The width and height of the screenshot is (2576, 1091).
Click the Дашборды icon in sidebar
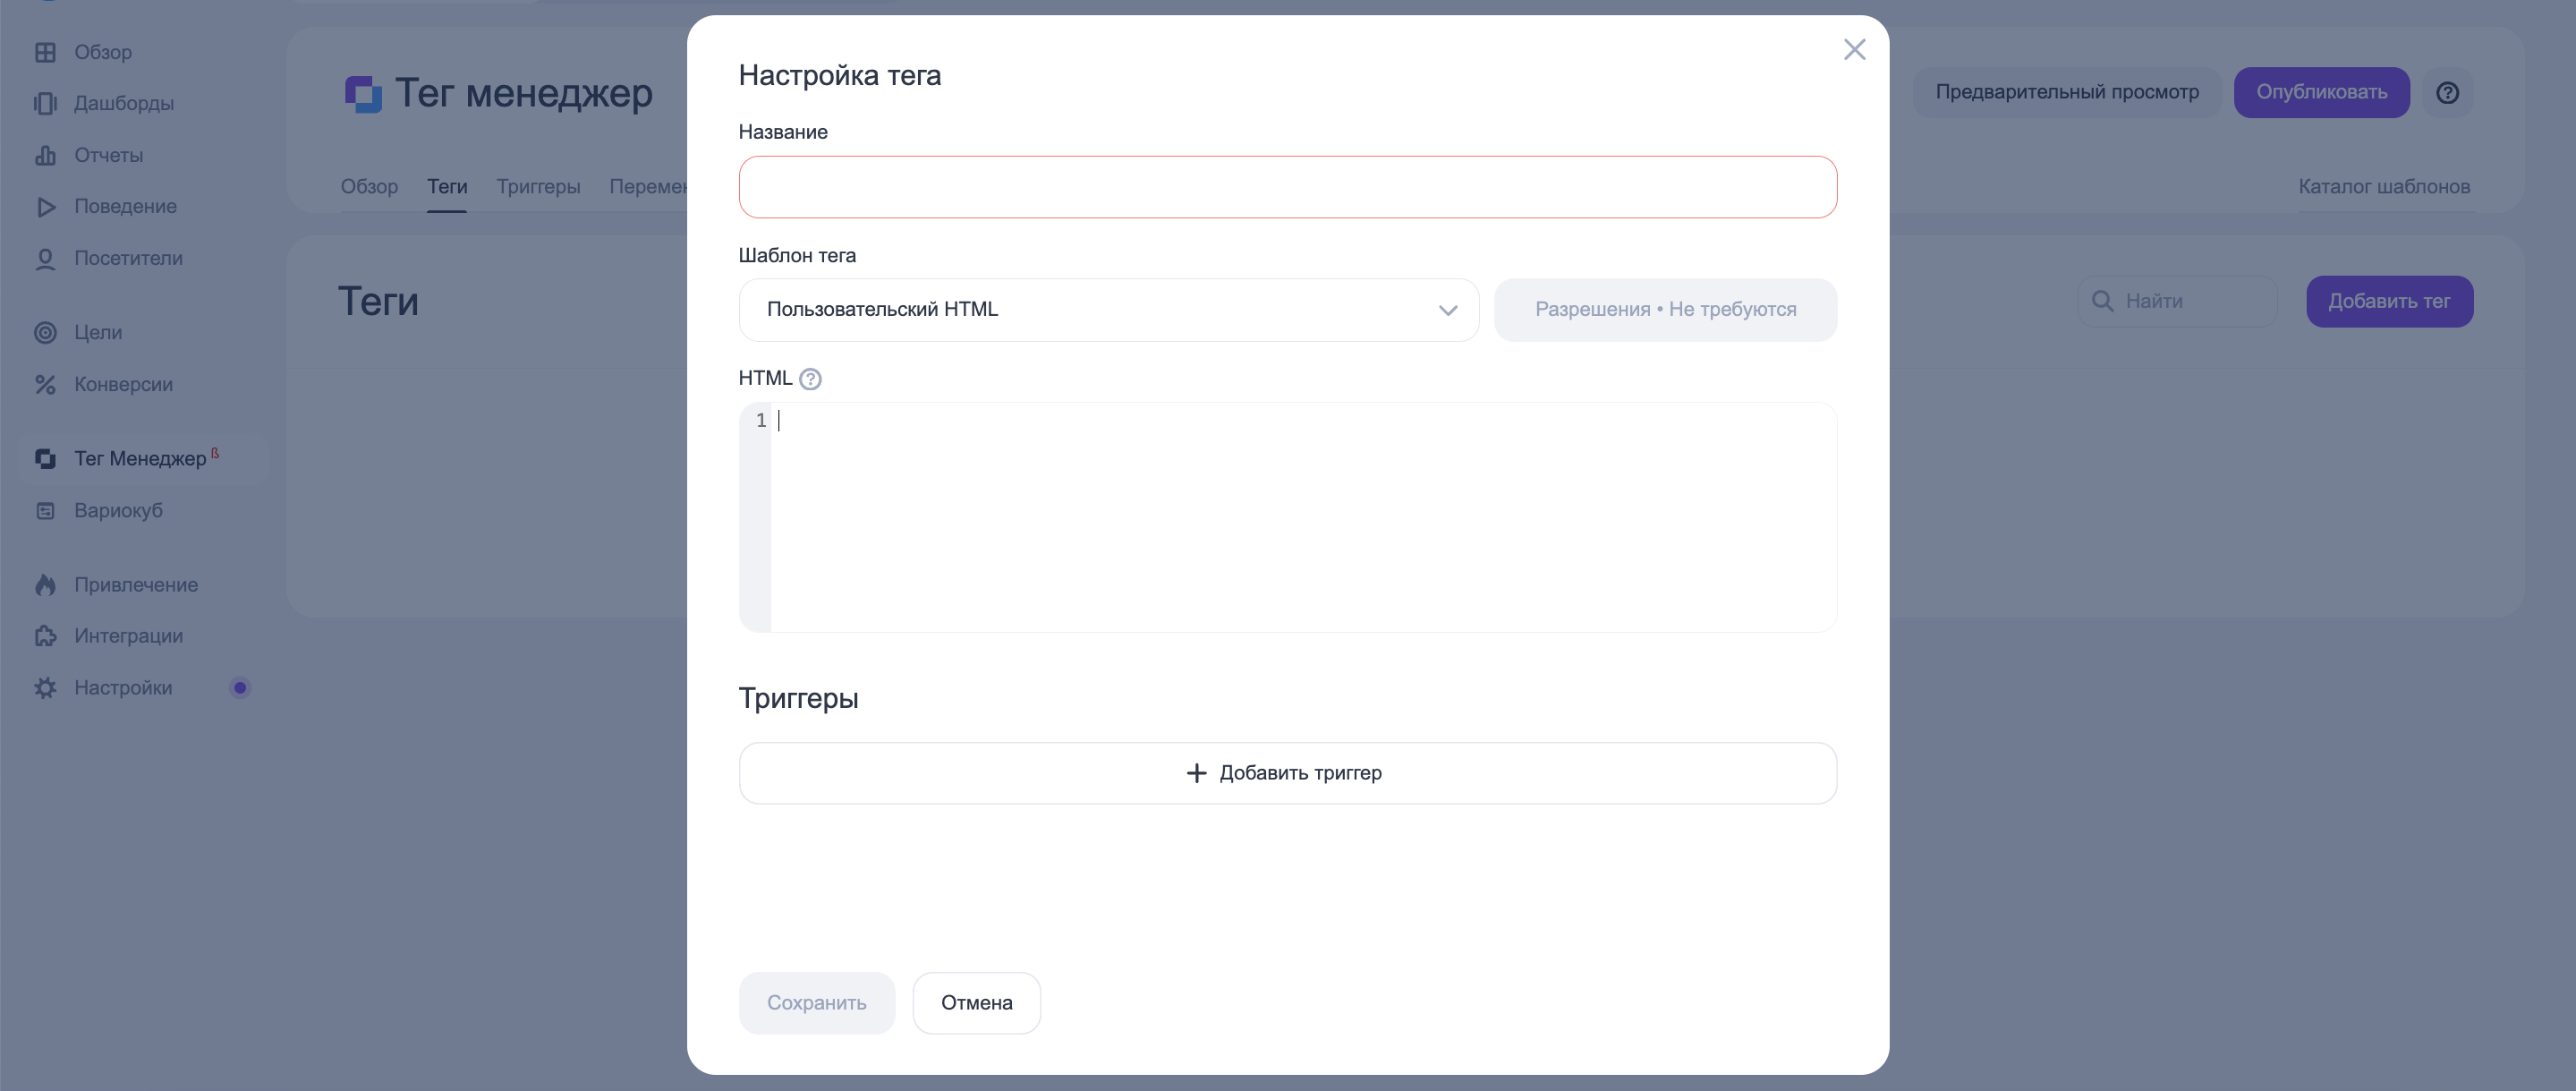coord(45,103)
